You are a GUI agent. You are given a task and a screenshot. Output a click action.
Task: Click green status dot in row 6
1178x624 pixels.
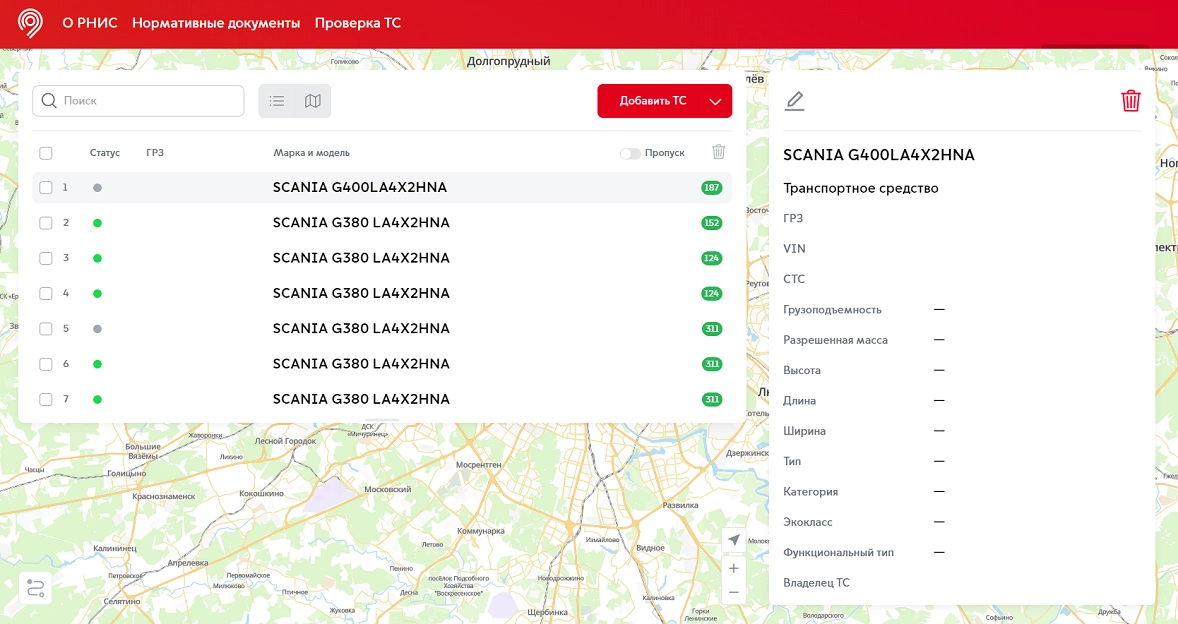point(97,364)
